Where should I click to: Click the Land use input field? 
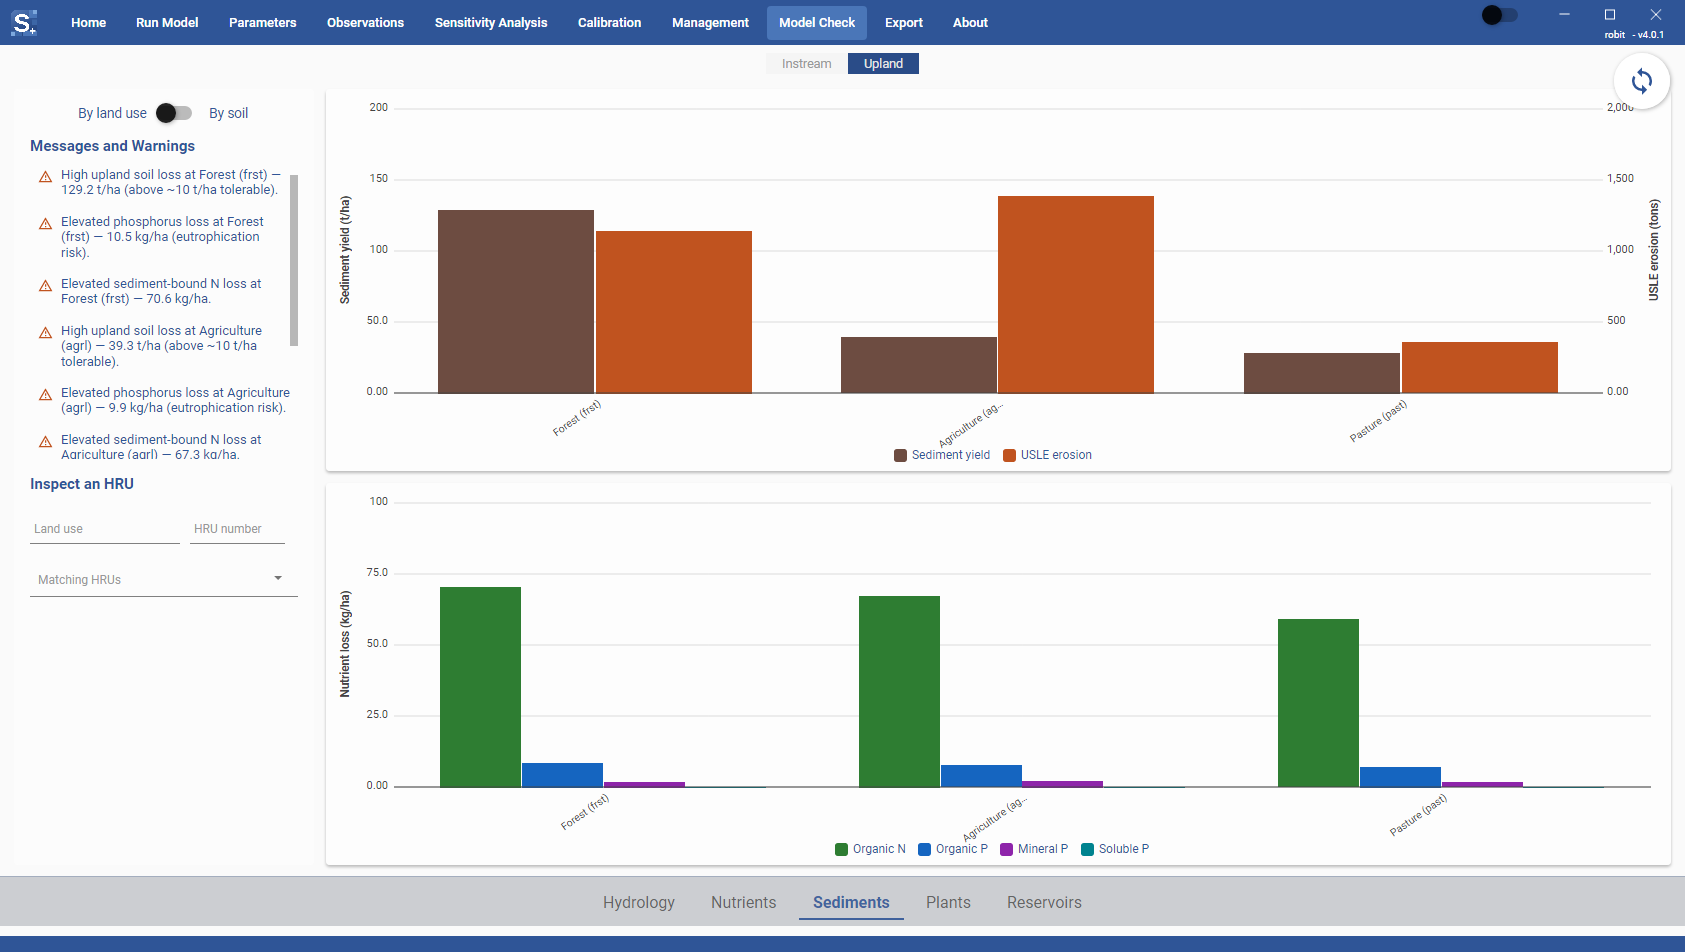(x=105, y=529)
